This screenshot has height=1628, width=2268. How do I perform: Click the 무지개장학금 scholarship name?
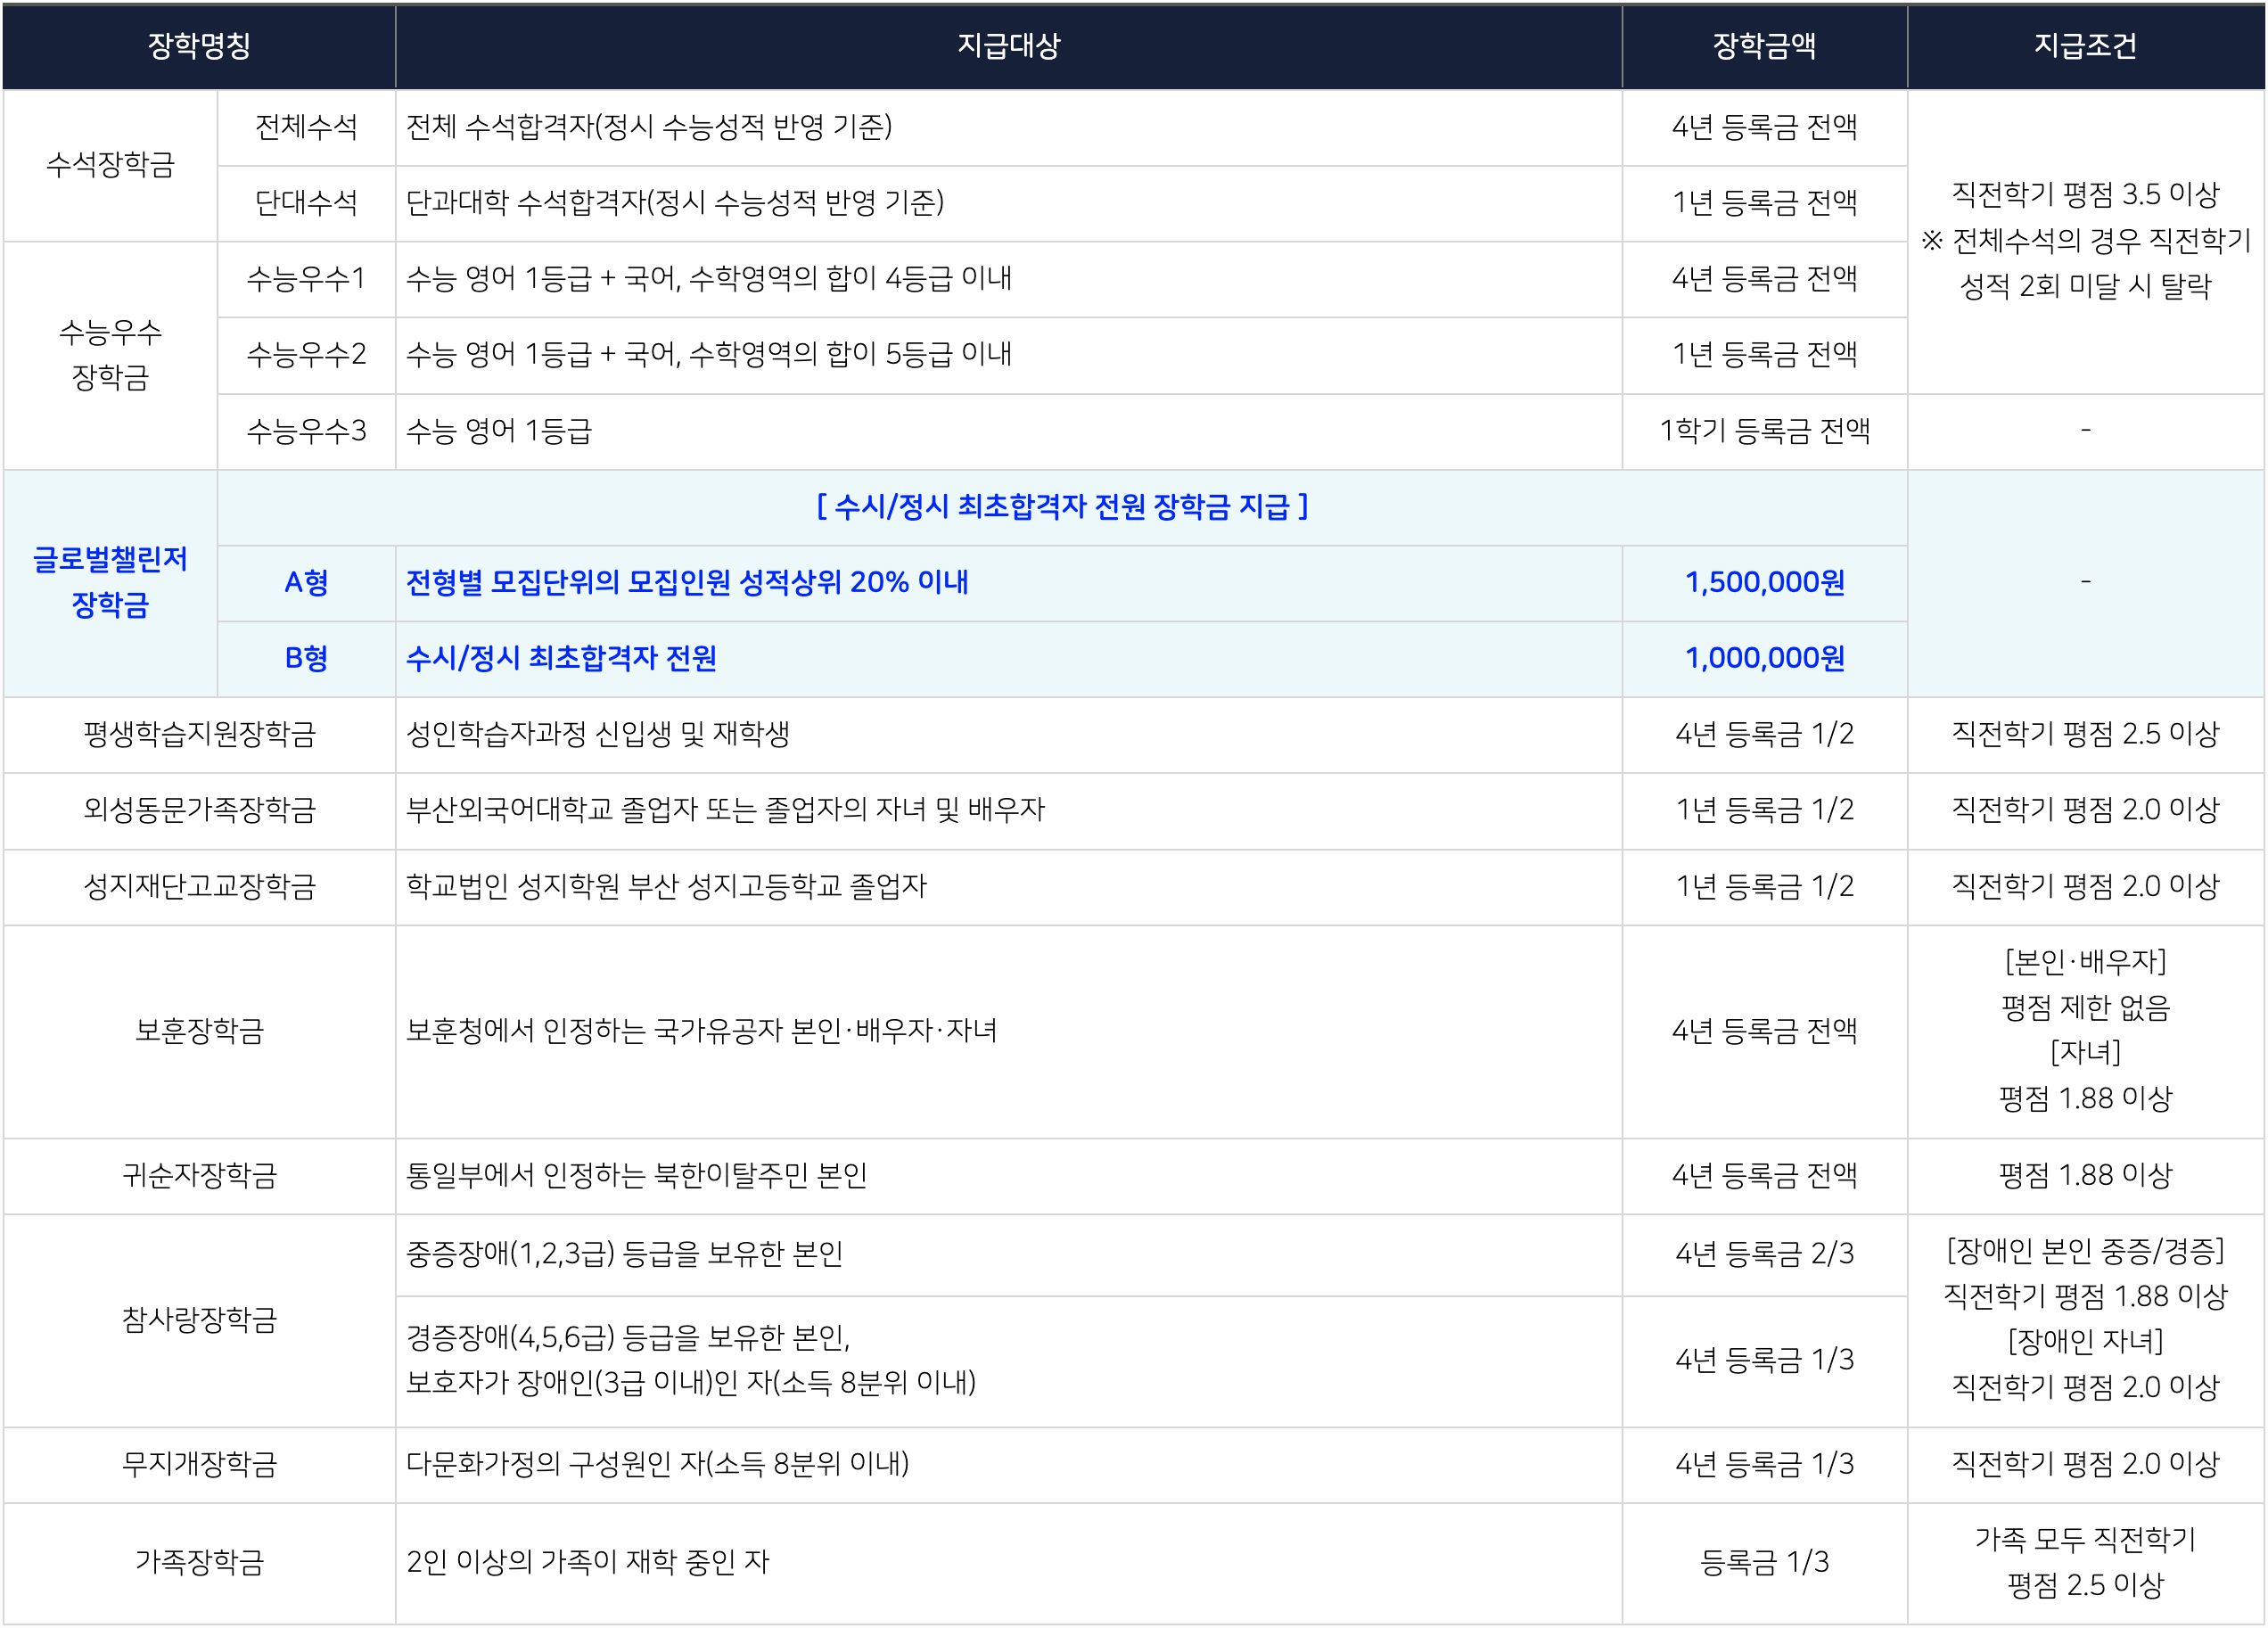(x=199, y=1465)
